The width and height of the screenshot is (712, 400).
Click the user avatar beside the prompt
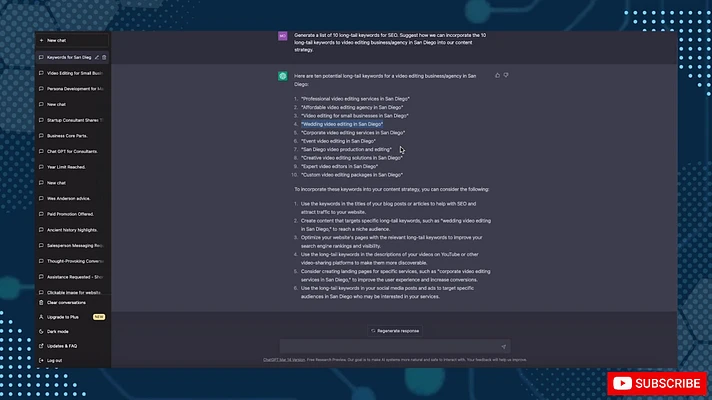(283, 35)
